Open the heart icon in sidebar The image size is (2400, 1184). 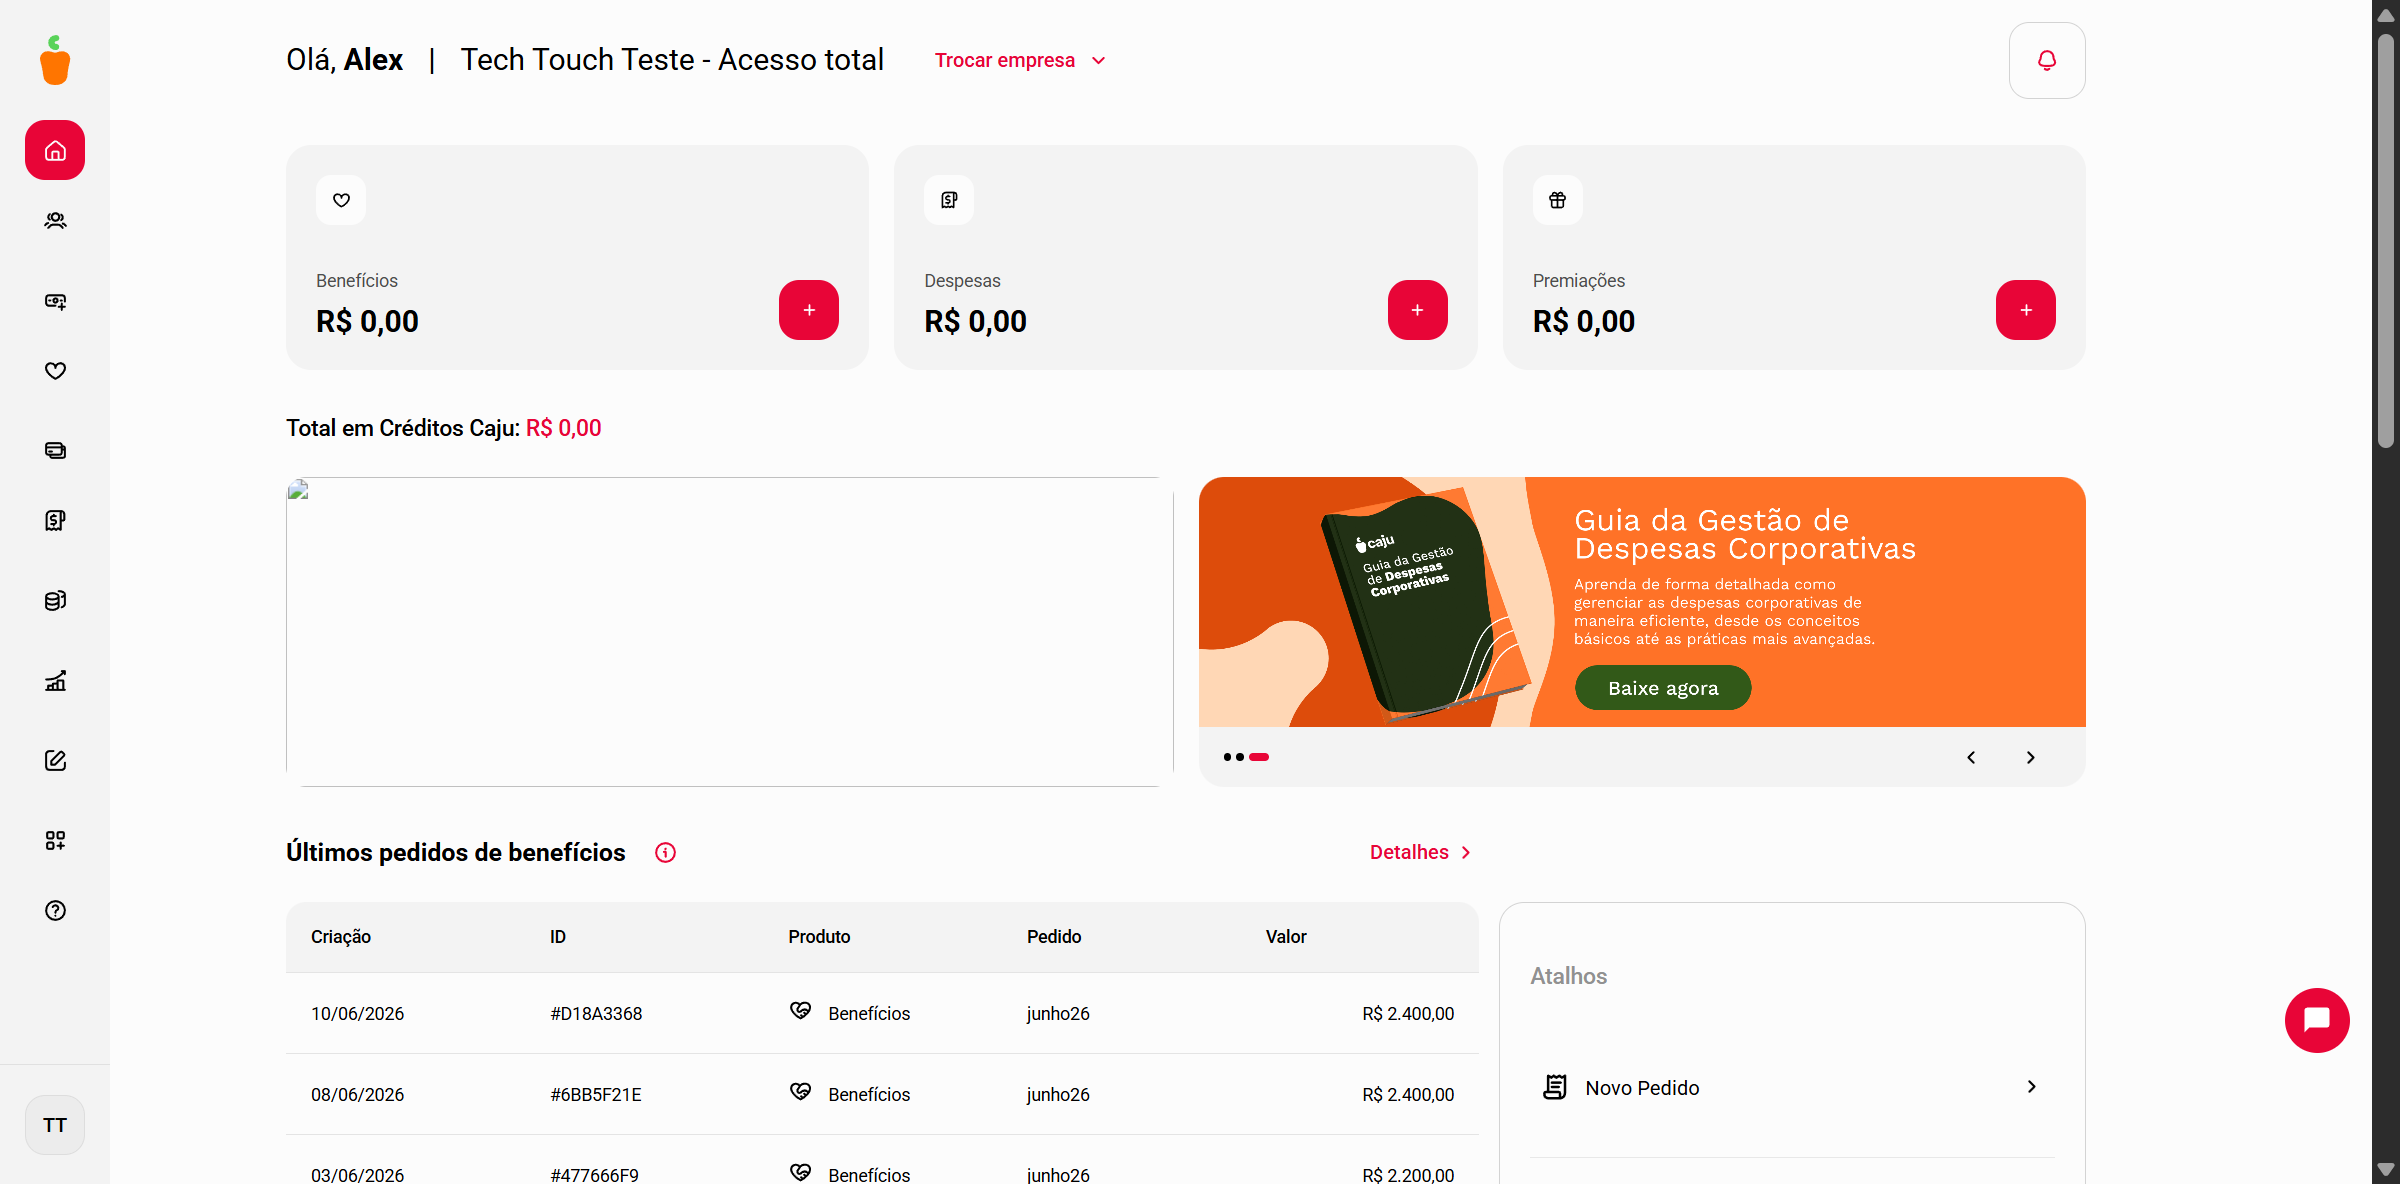pyautogui.click(x=55, y=371)
